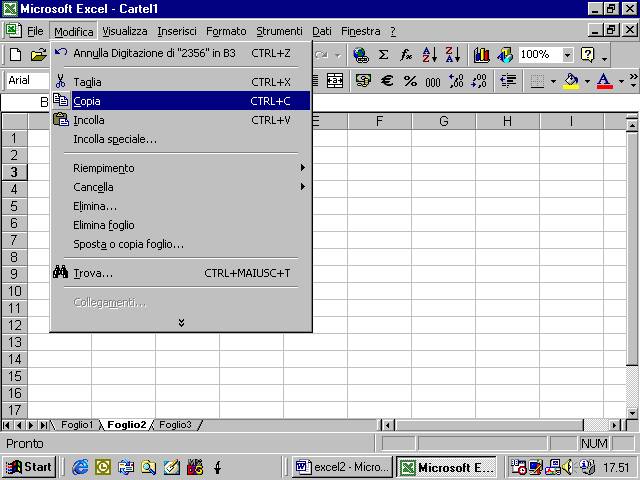The height and width of the screenshot is (480, 640).
Task: Open the Strumenti menu
Action: tap(279, 31)
